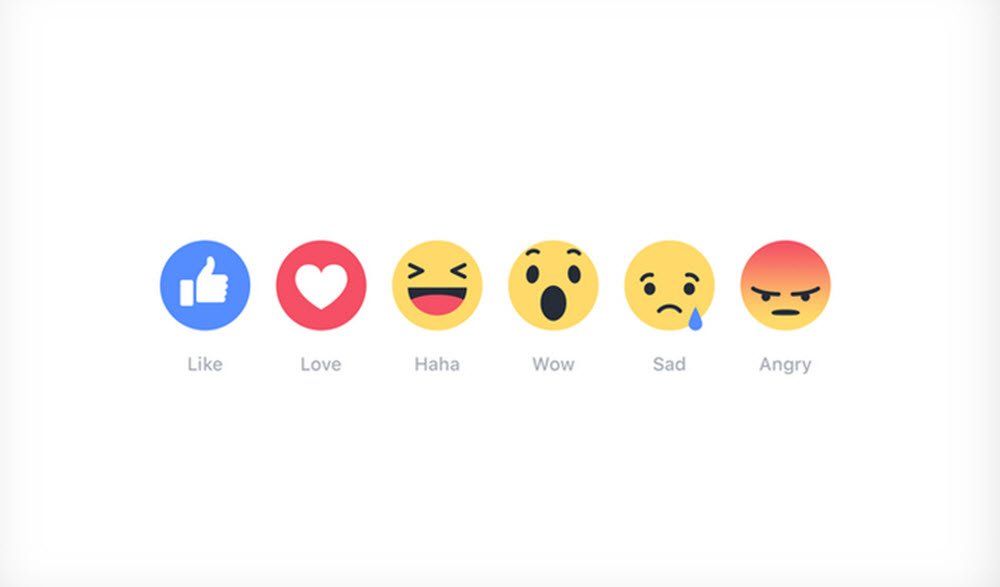Click the "Love" text label
The image size is (1000, 587).
321,364
